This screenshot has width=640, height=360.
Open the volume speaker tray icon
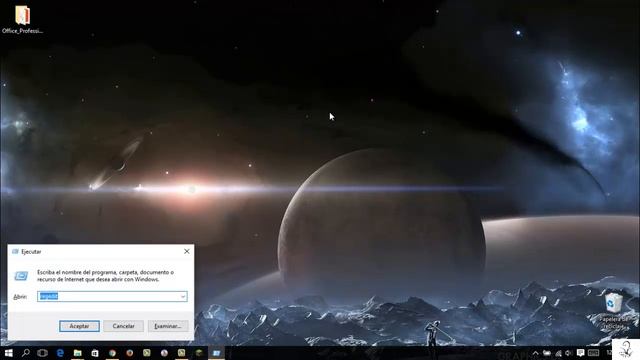coord(568,353)
